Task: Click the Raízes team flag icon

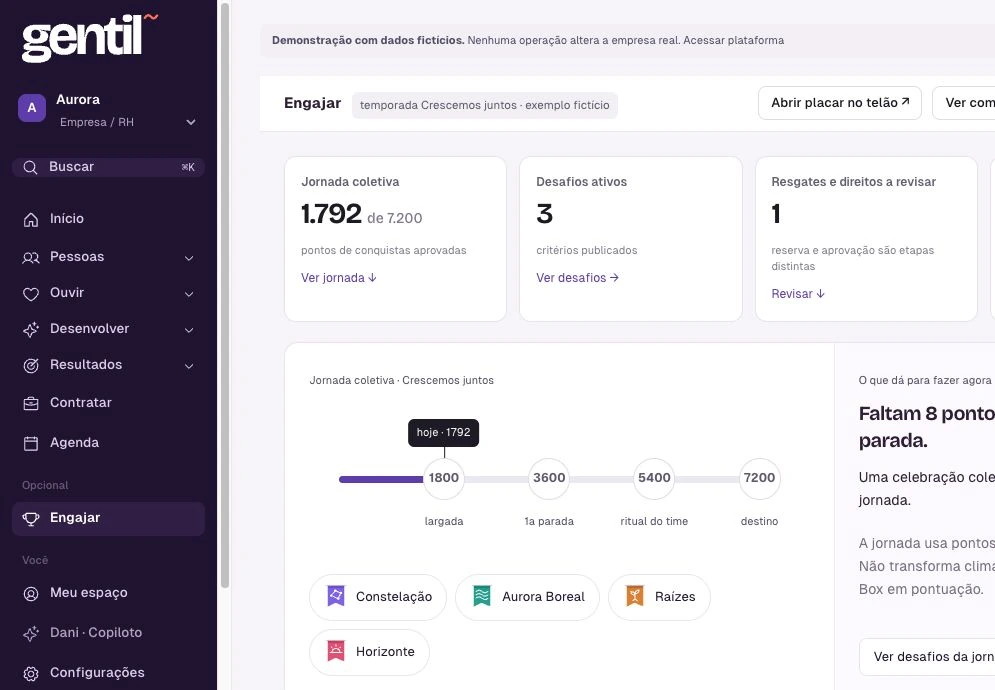Action: pos(635,596)
